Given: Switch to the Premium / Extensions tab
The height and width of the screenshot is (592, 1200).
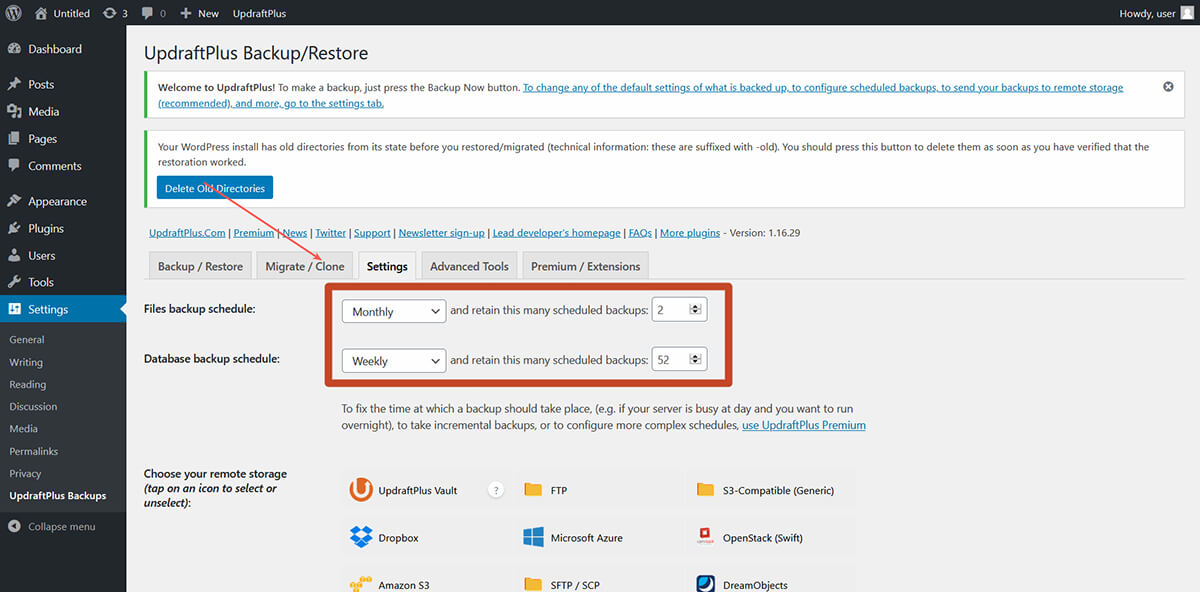Looking at the screenshot, I should [585, 266].
